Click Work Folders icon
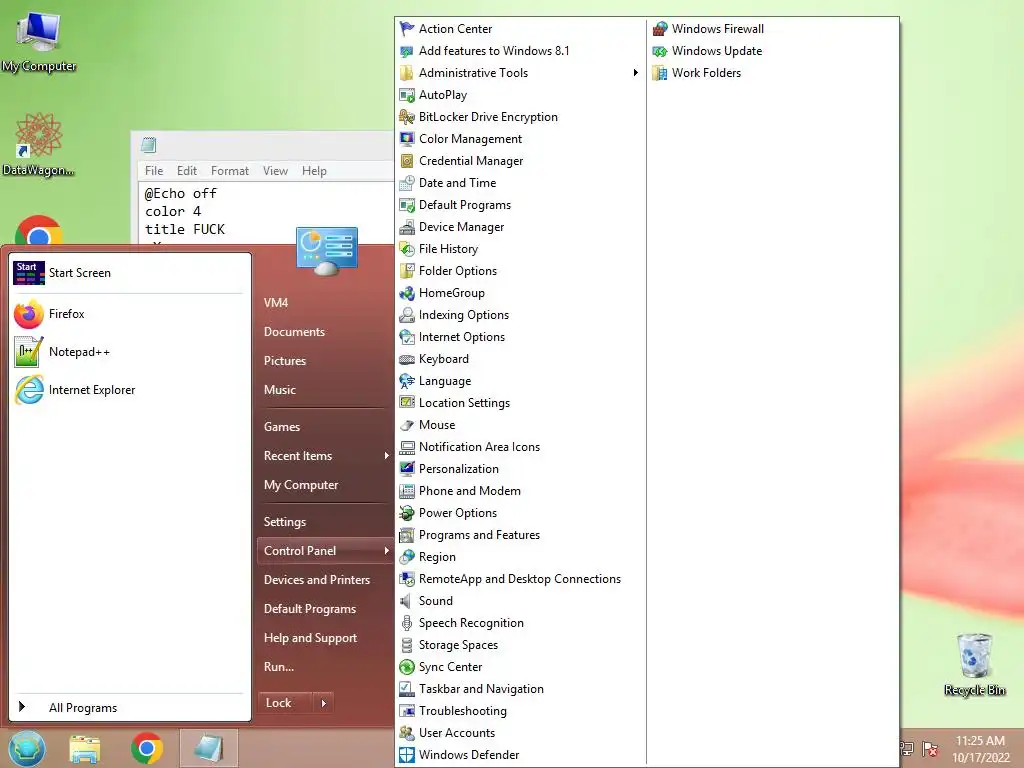The width and height of the screenshot is (1024, 768). pos(660,73)
